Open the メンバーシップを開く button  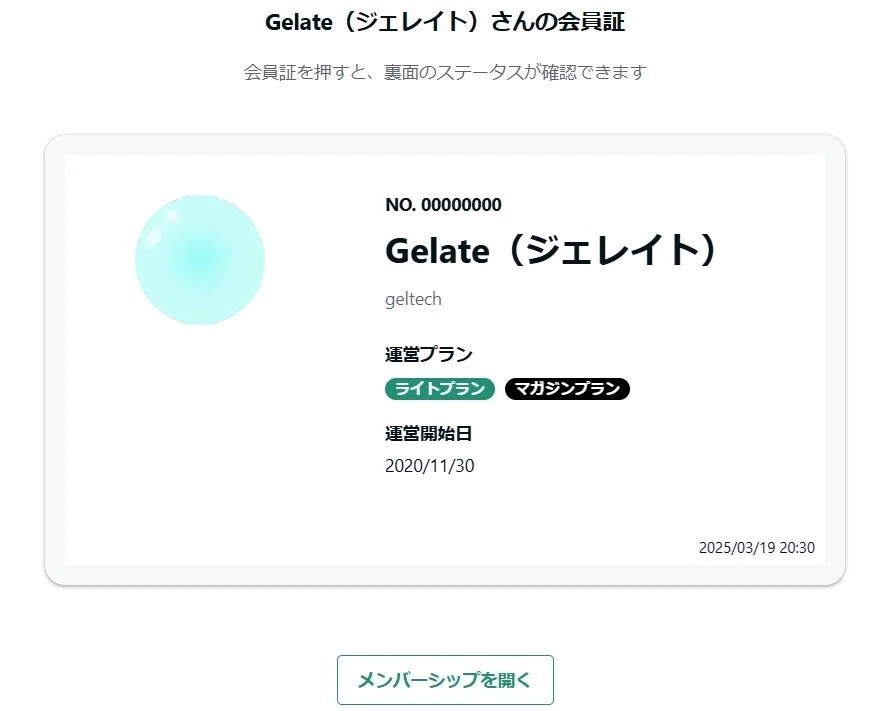[445, 680]
